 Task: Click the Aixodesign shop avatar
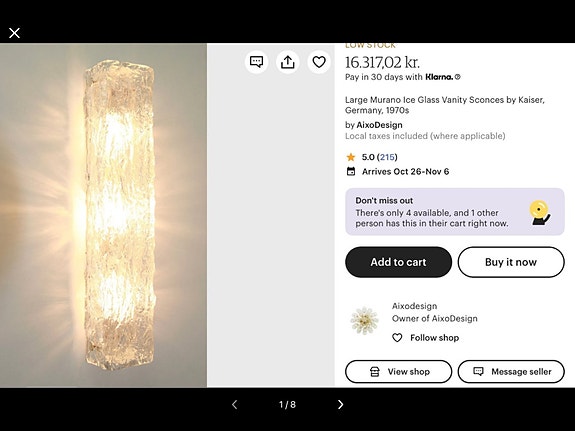(x=364, y=321)
